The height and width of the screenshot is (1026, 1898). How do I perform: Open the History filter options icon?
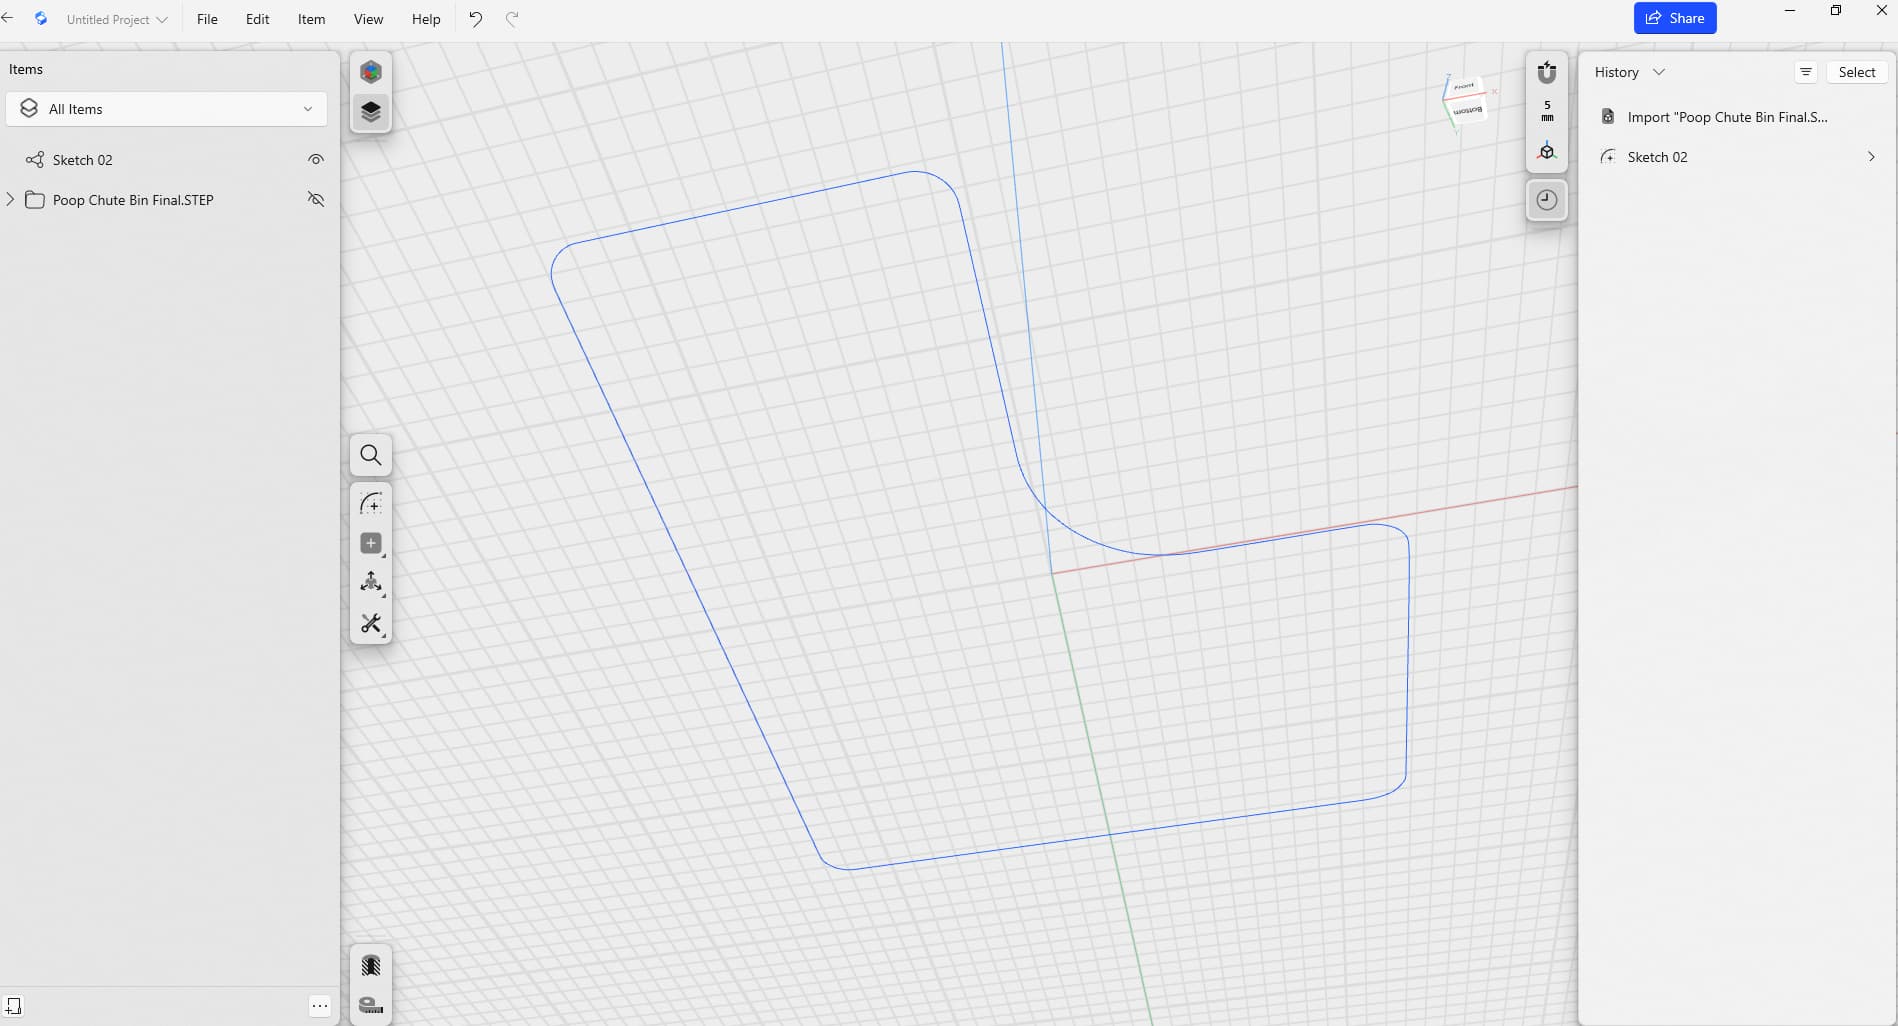1806,72
